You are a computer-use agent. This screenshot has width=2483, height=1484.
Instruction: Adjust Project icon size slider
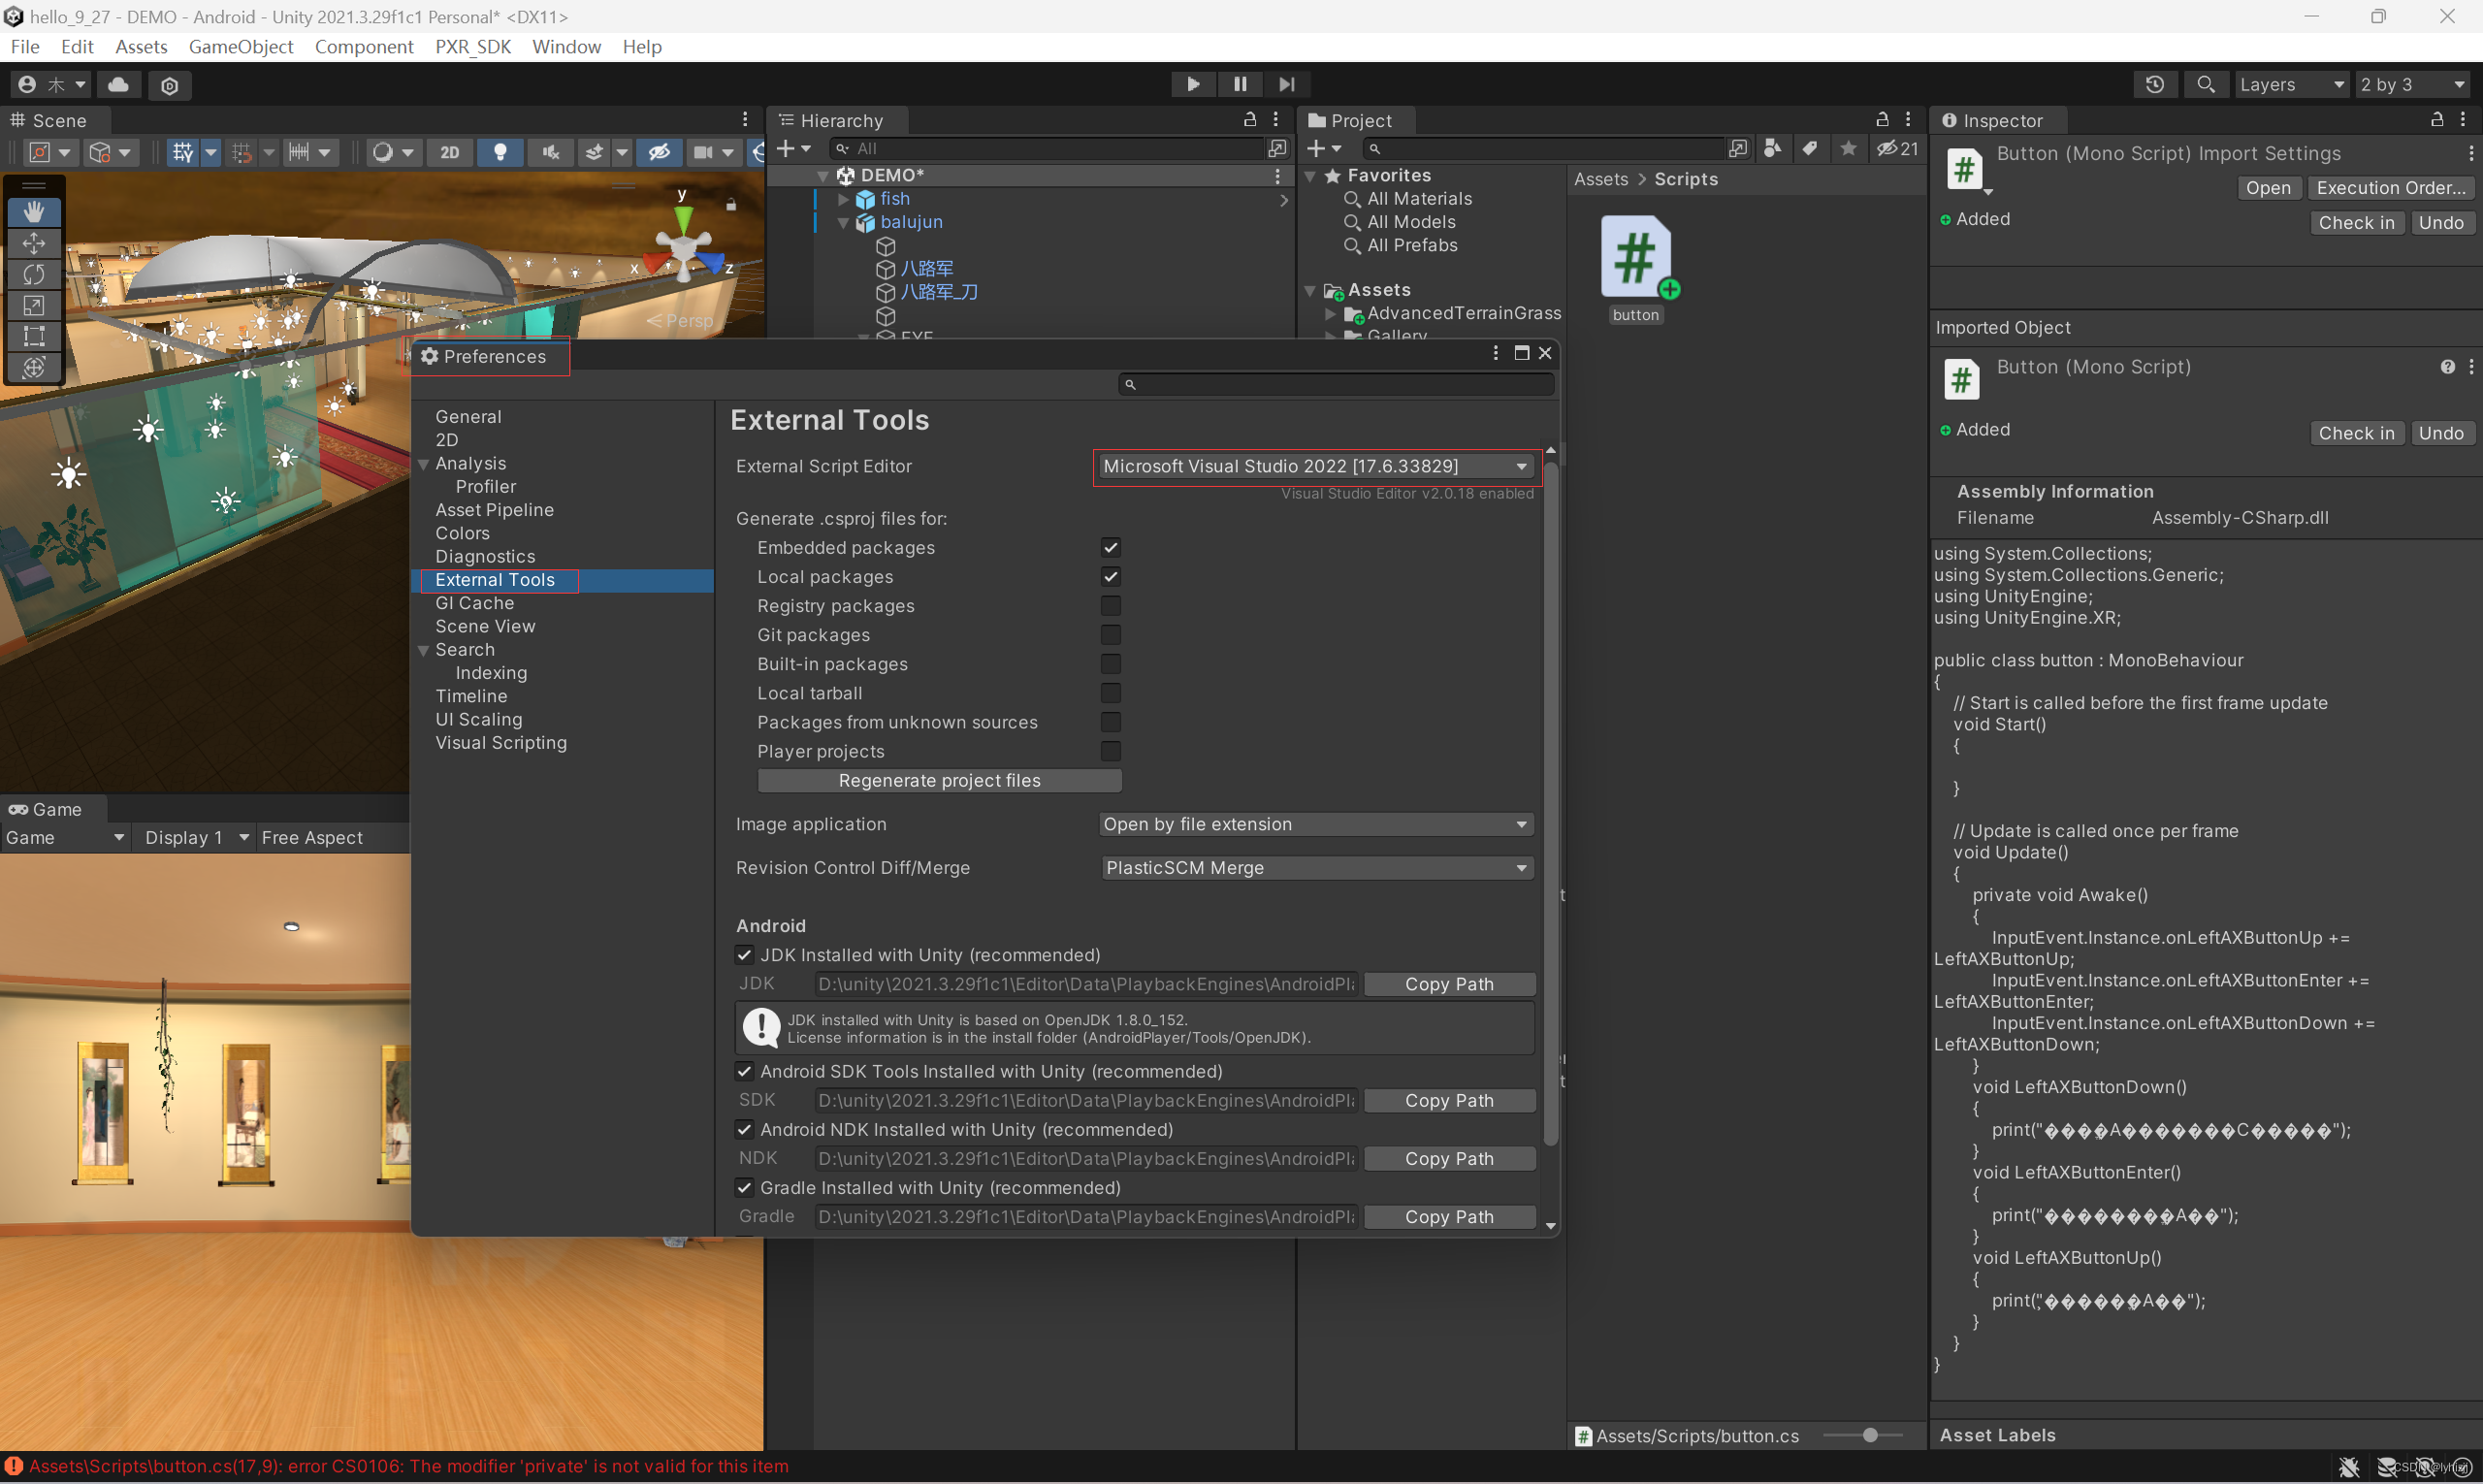tap(1869, 1436)
